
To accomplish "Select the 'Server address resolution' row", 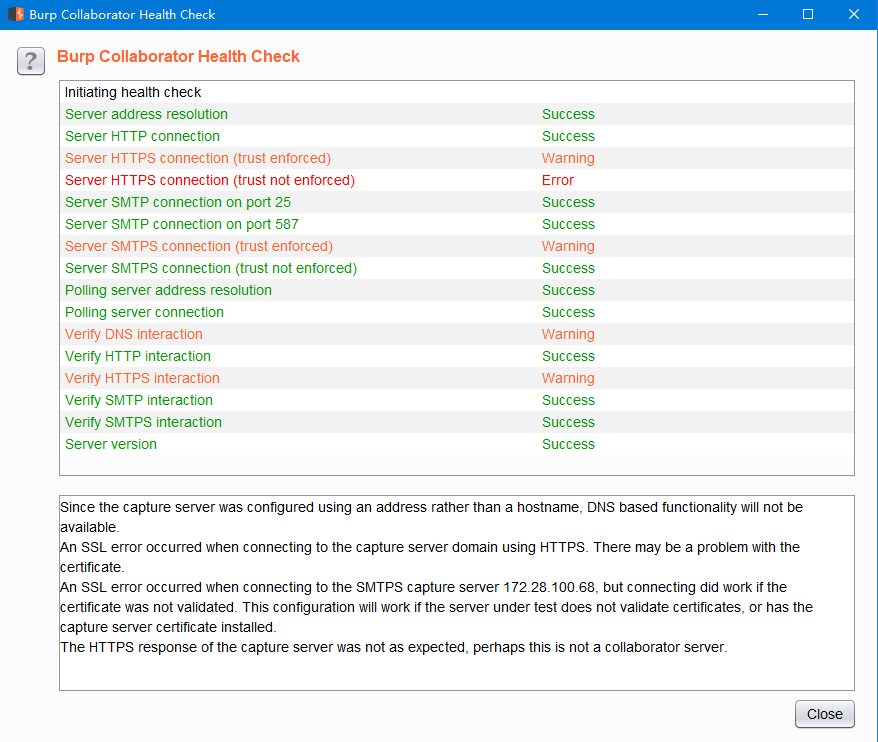I will [x=146, y=114].
